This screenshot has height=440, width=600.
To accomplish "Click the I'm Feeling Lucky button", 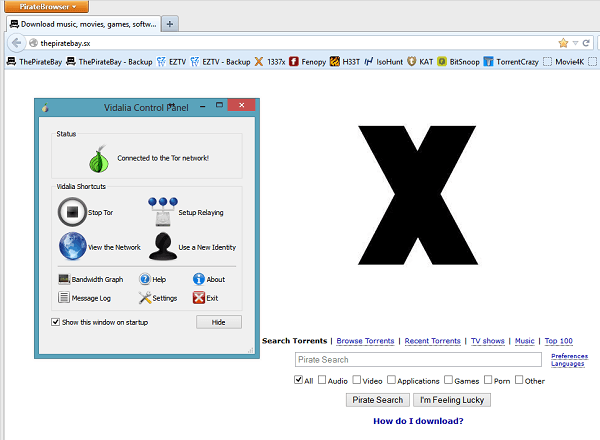I will coord(452,400).
